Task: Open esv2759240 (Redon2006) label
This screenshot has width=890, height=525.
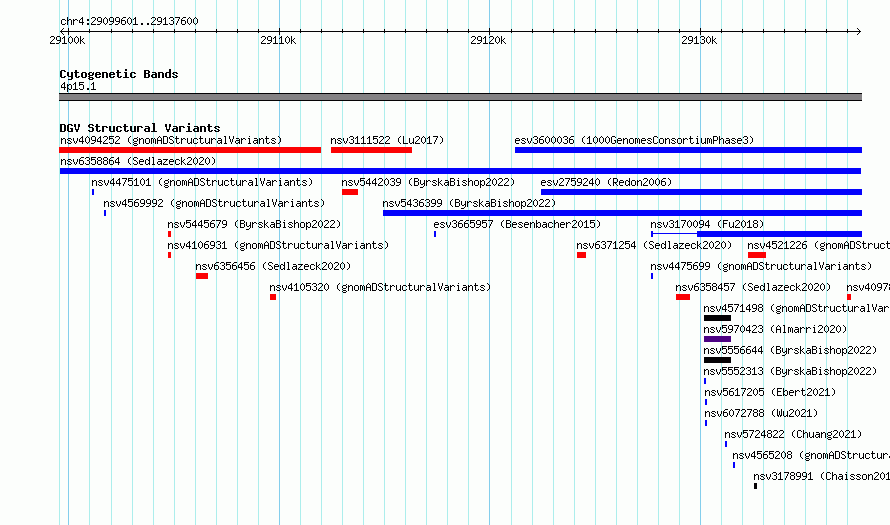Action: tap(606, 182)
